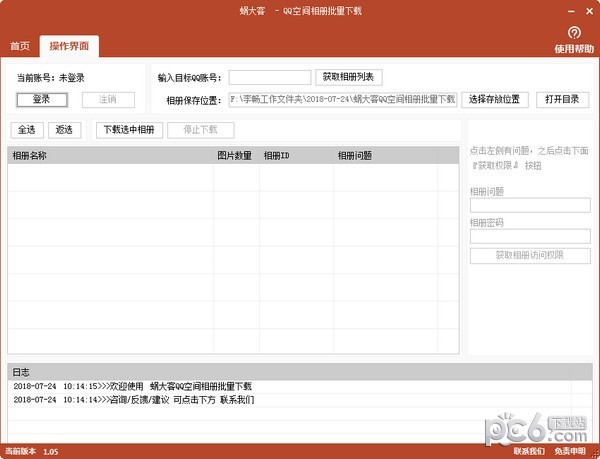Click the 当前账号: 未登录 label

(51, 78)
